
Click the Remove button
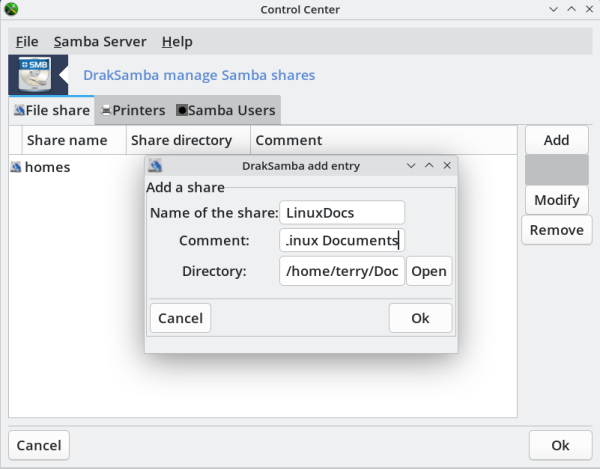tap(556, 230)
